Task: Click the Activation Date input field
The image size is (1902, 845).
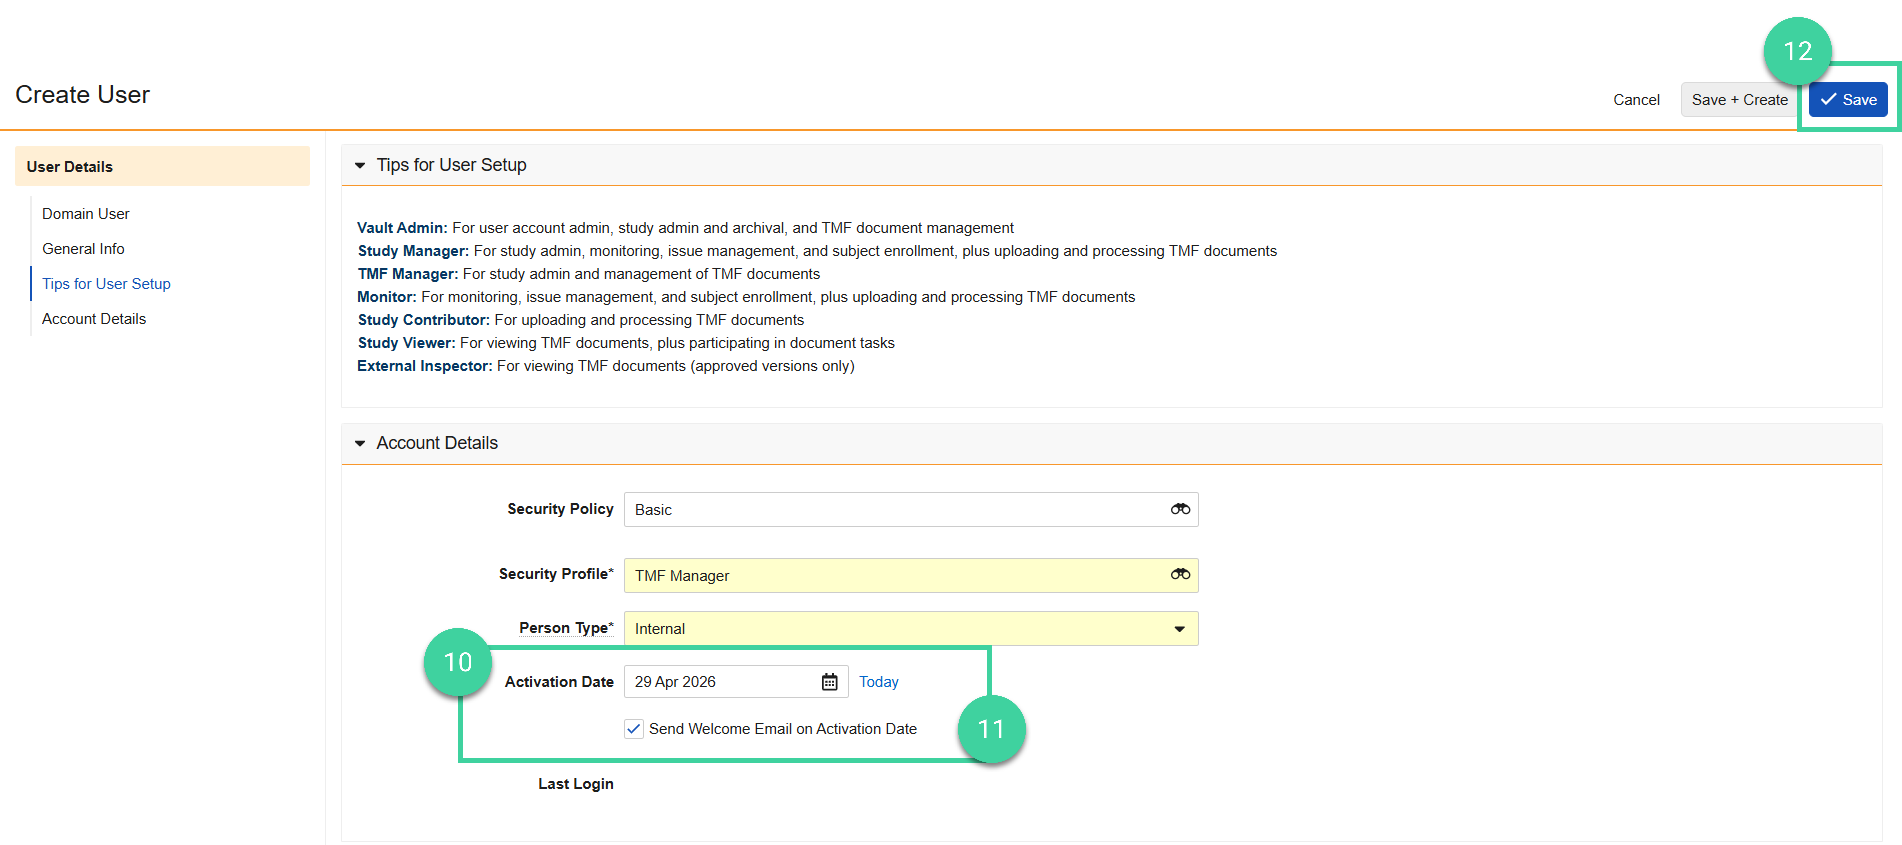Action: tap(736, 682)
